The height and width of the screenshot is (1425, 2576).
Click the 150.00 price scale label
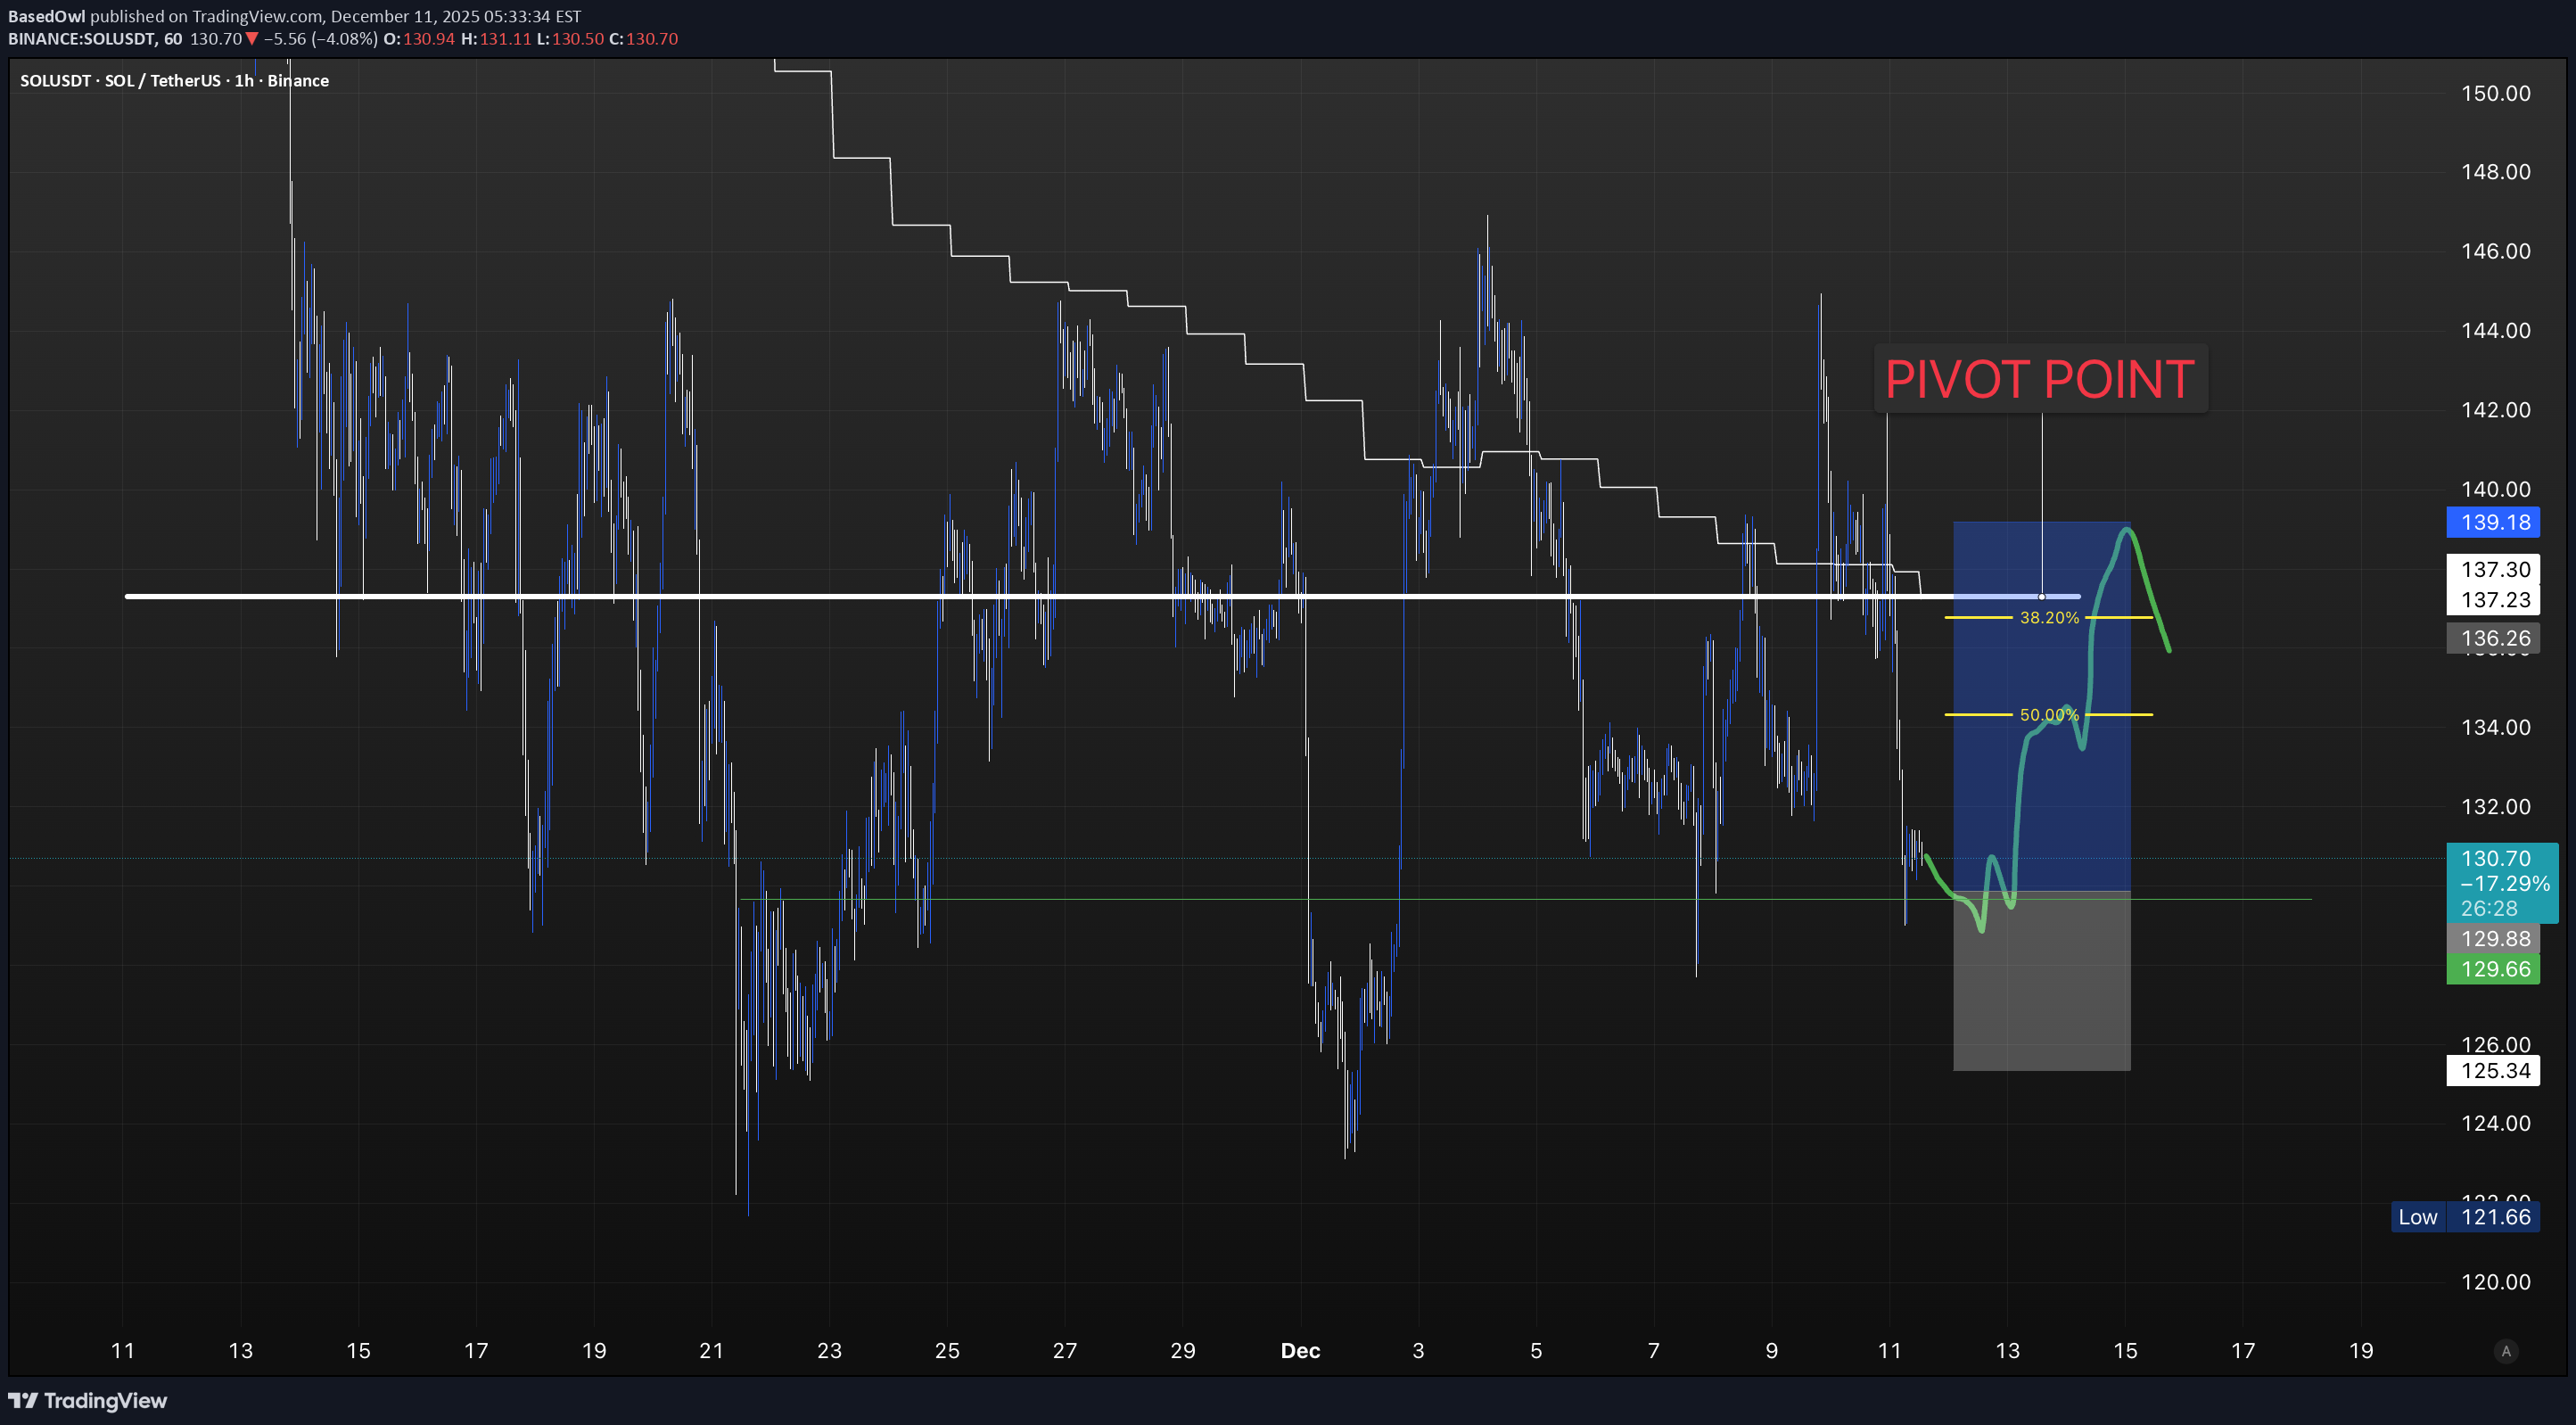(2495, 93)
